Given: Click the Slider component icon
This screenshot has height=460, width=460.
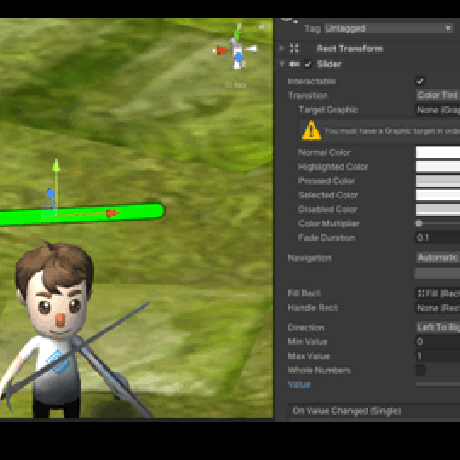Looking at the screenshot, I should click(294, 64).
